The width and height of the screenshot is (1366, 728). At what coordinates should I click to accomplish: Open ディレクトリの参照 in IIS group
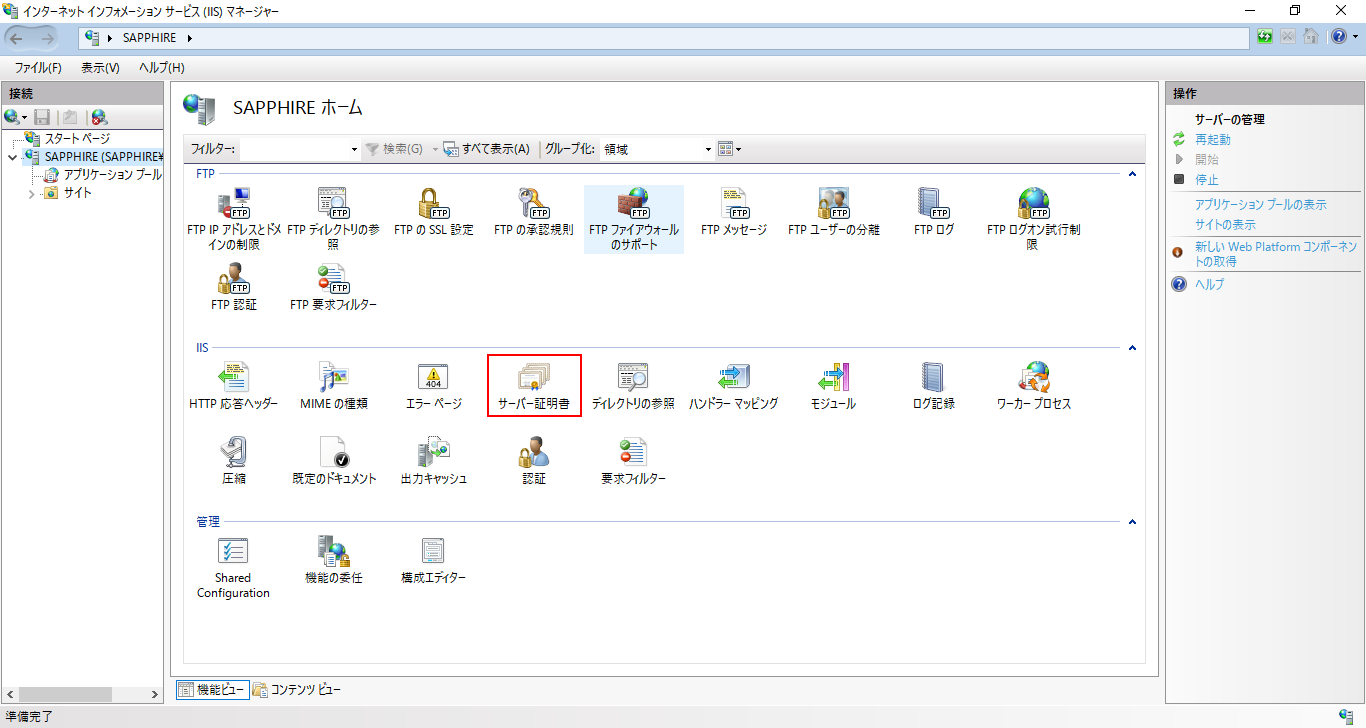pos(634,387)
